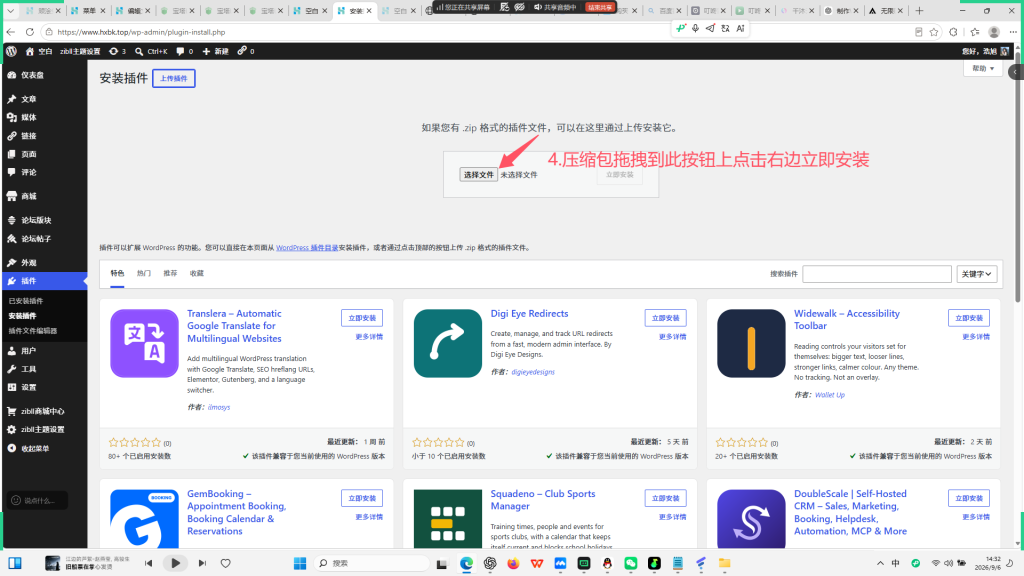Open Microsoft Edge from the taskbar

coord(466,563)
